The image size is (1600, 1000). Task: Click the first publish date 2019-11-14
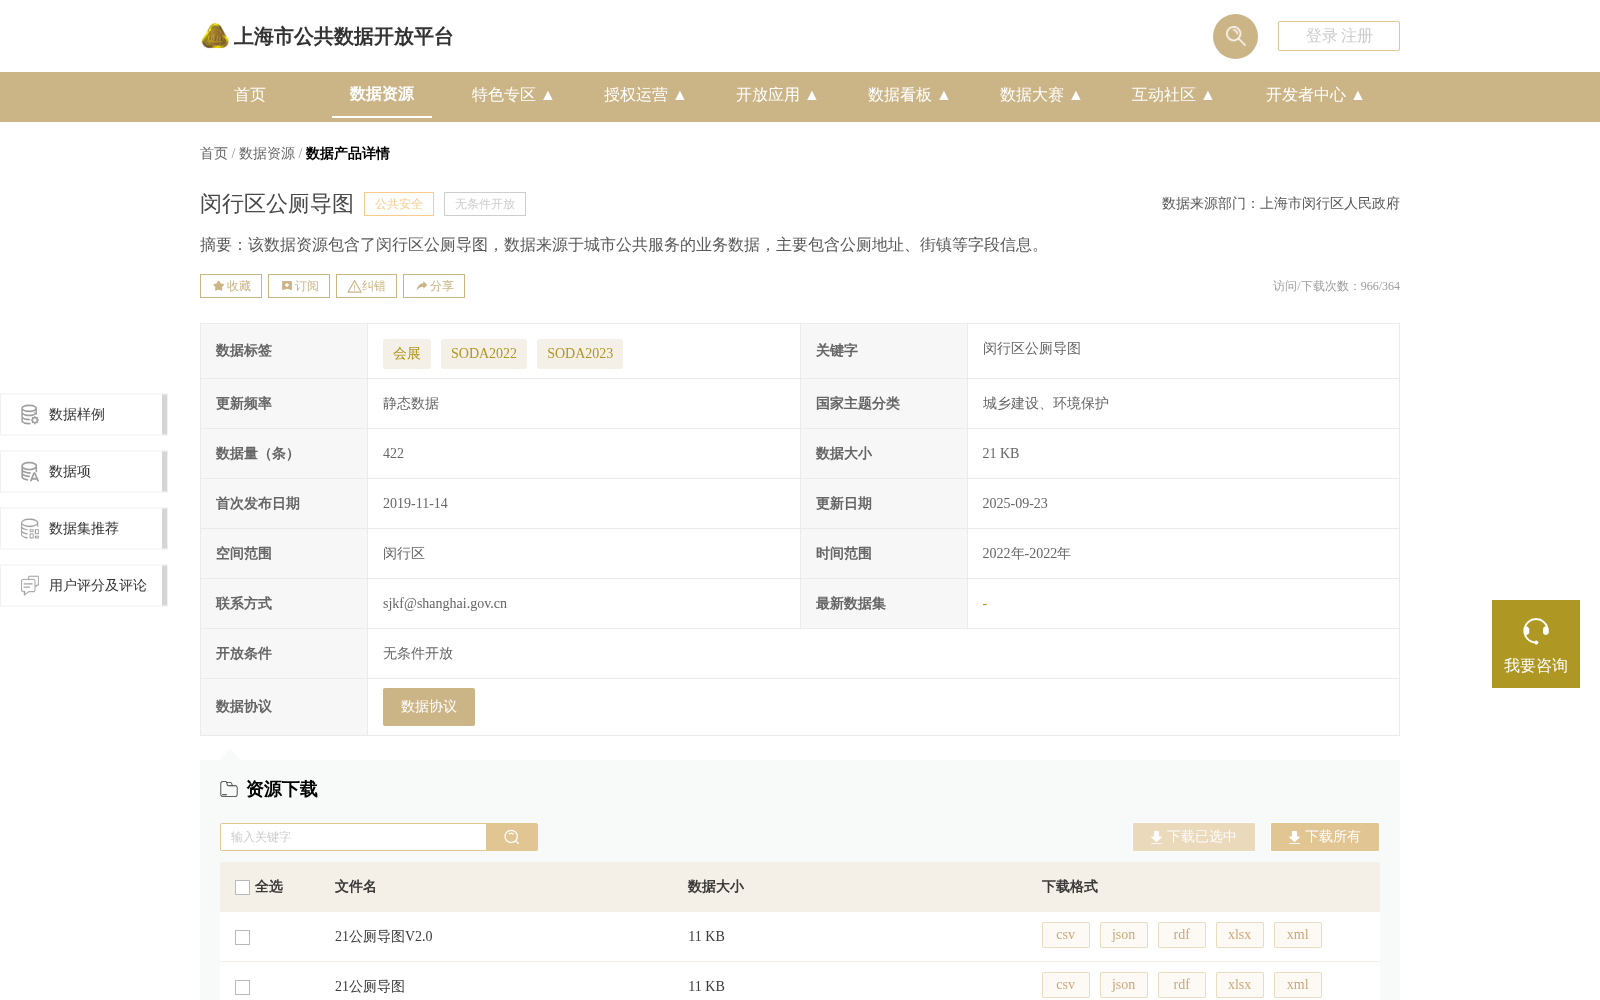pyautogui.click(x=415, y=504)
